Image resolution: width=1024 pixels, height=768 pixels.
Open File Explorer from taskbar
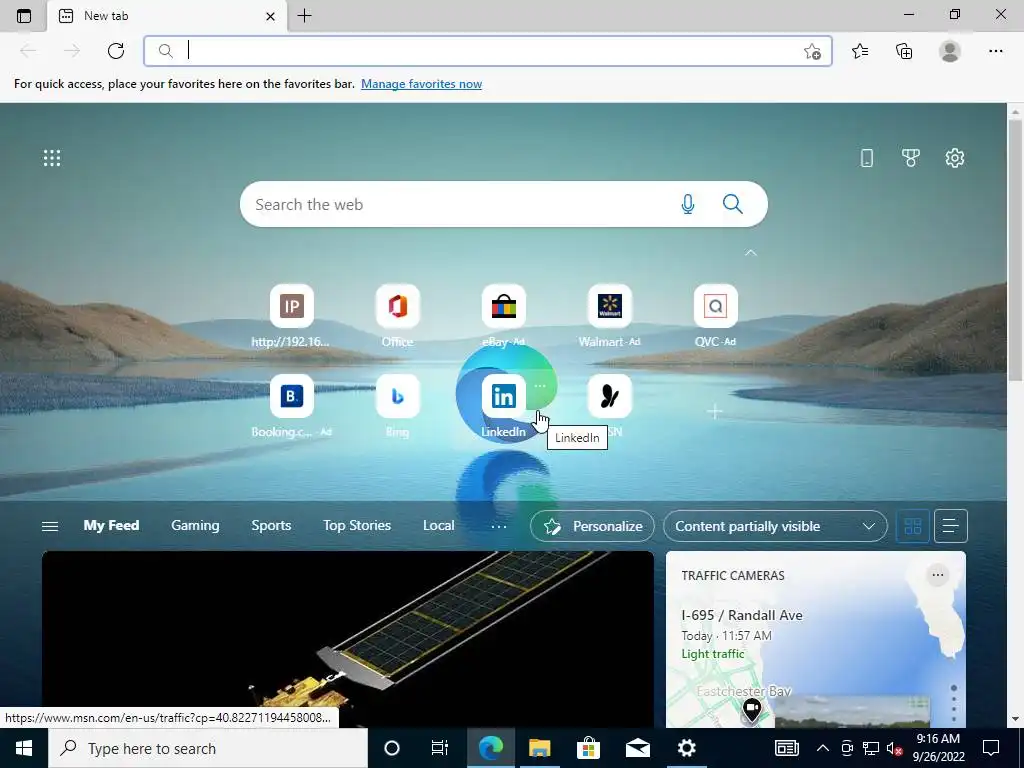click(539, 748)
